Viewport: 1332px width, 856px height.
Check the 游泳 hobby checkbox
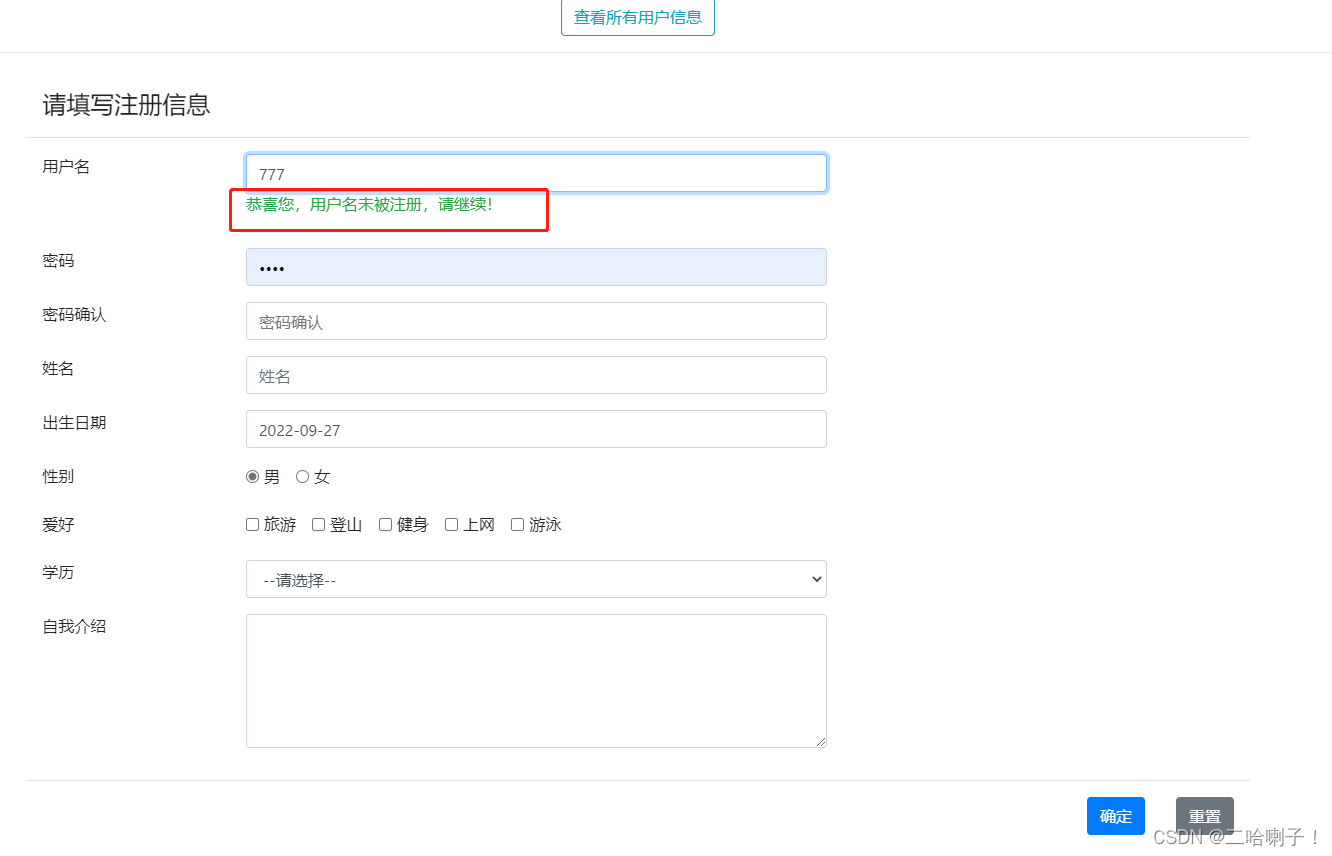pyautogui.click(x=517, y=524)
